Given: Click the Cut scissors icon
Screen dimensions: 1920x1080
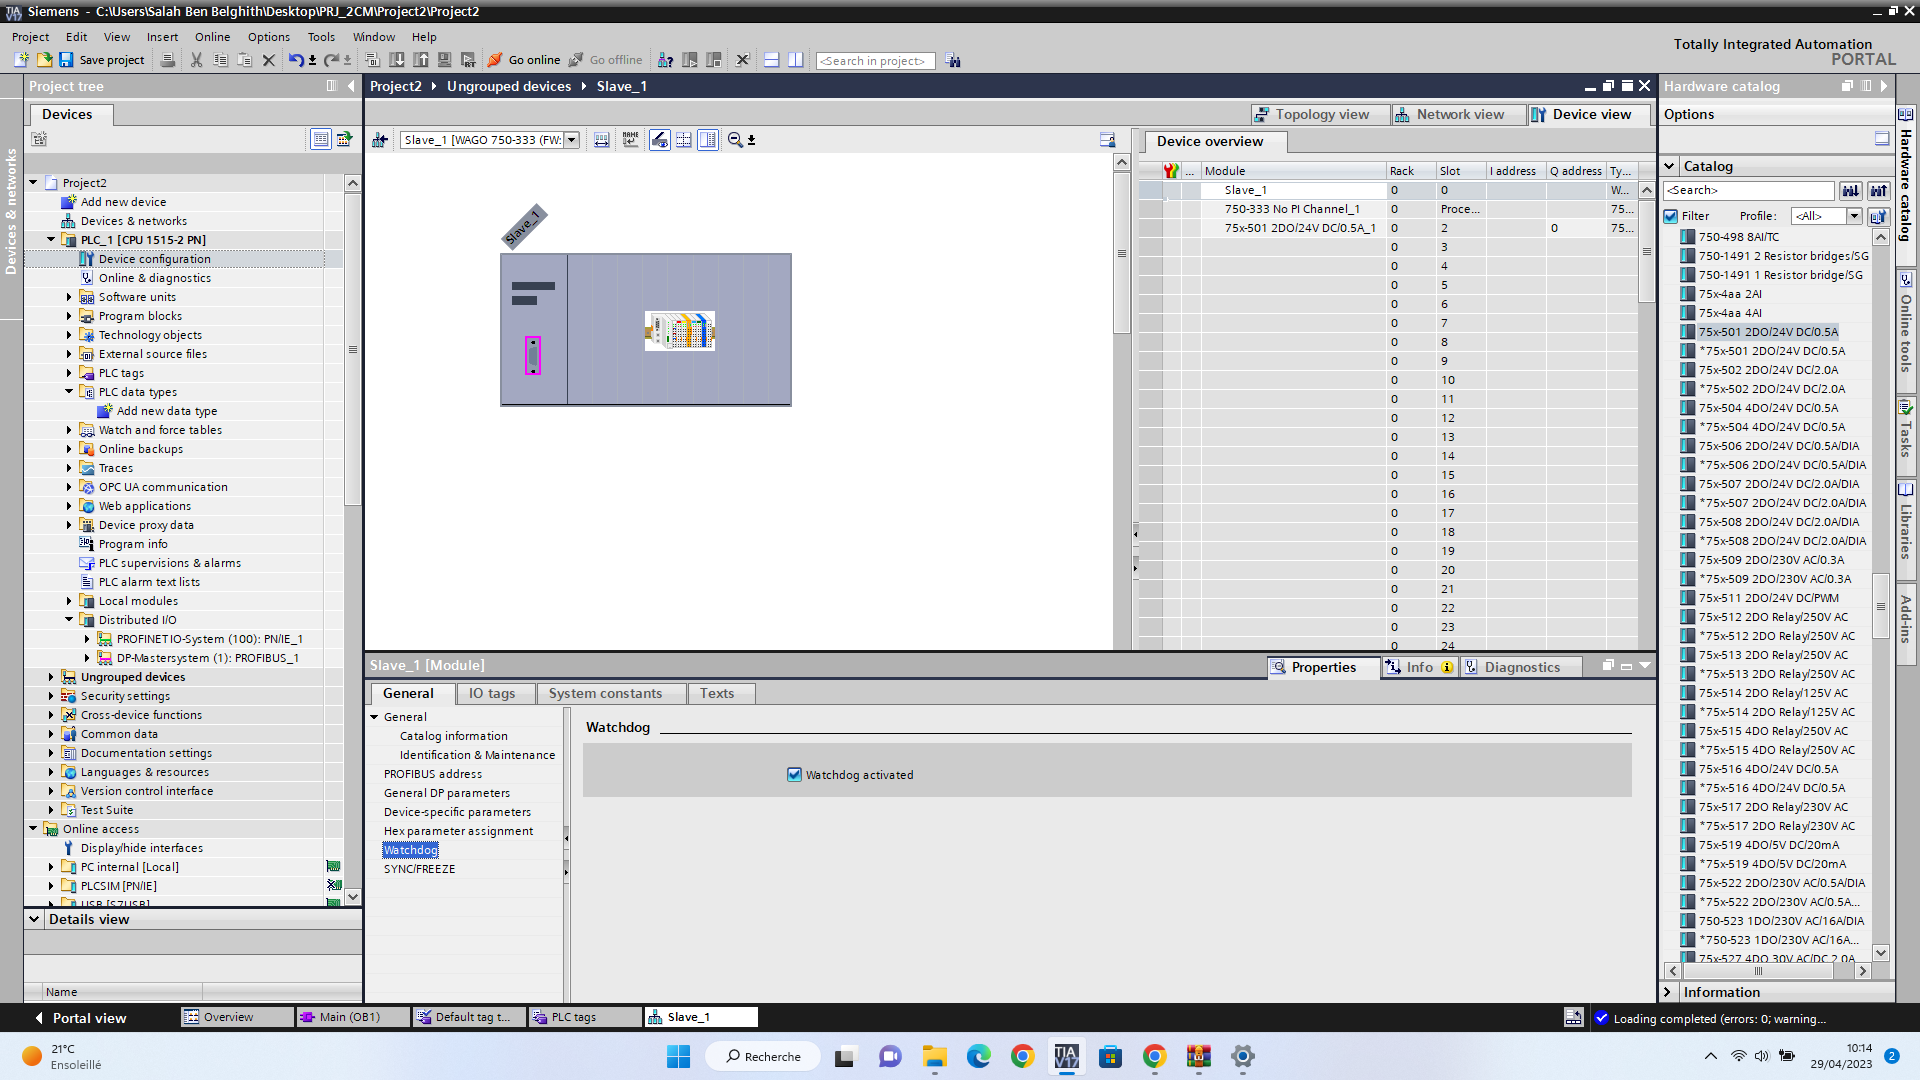Looking at the screenshot, I should pos(196,60).
